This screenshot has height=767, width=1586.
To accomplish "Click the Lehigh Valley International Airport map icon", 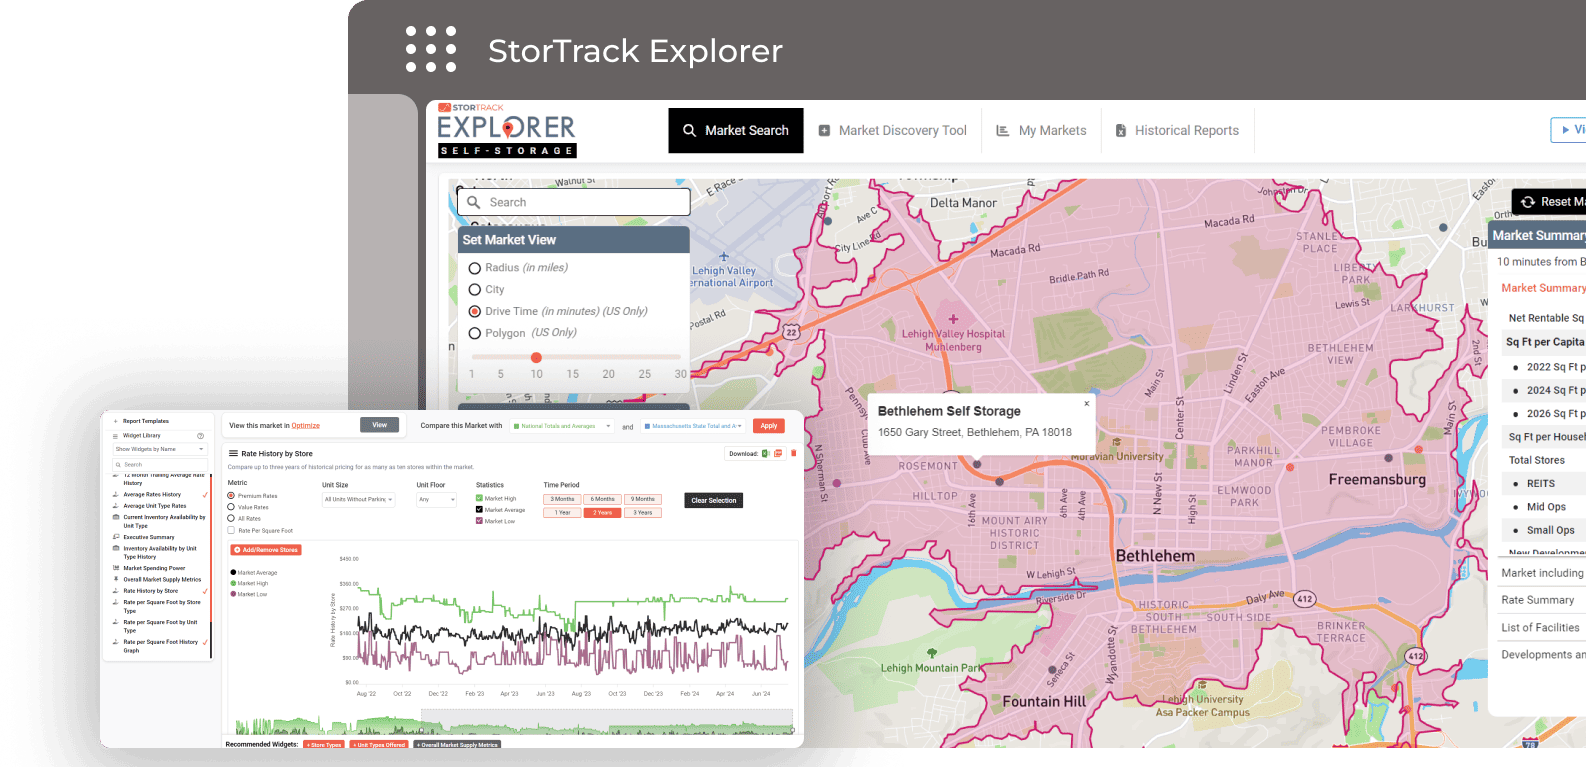I will 724,257.
